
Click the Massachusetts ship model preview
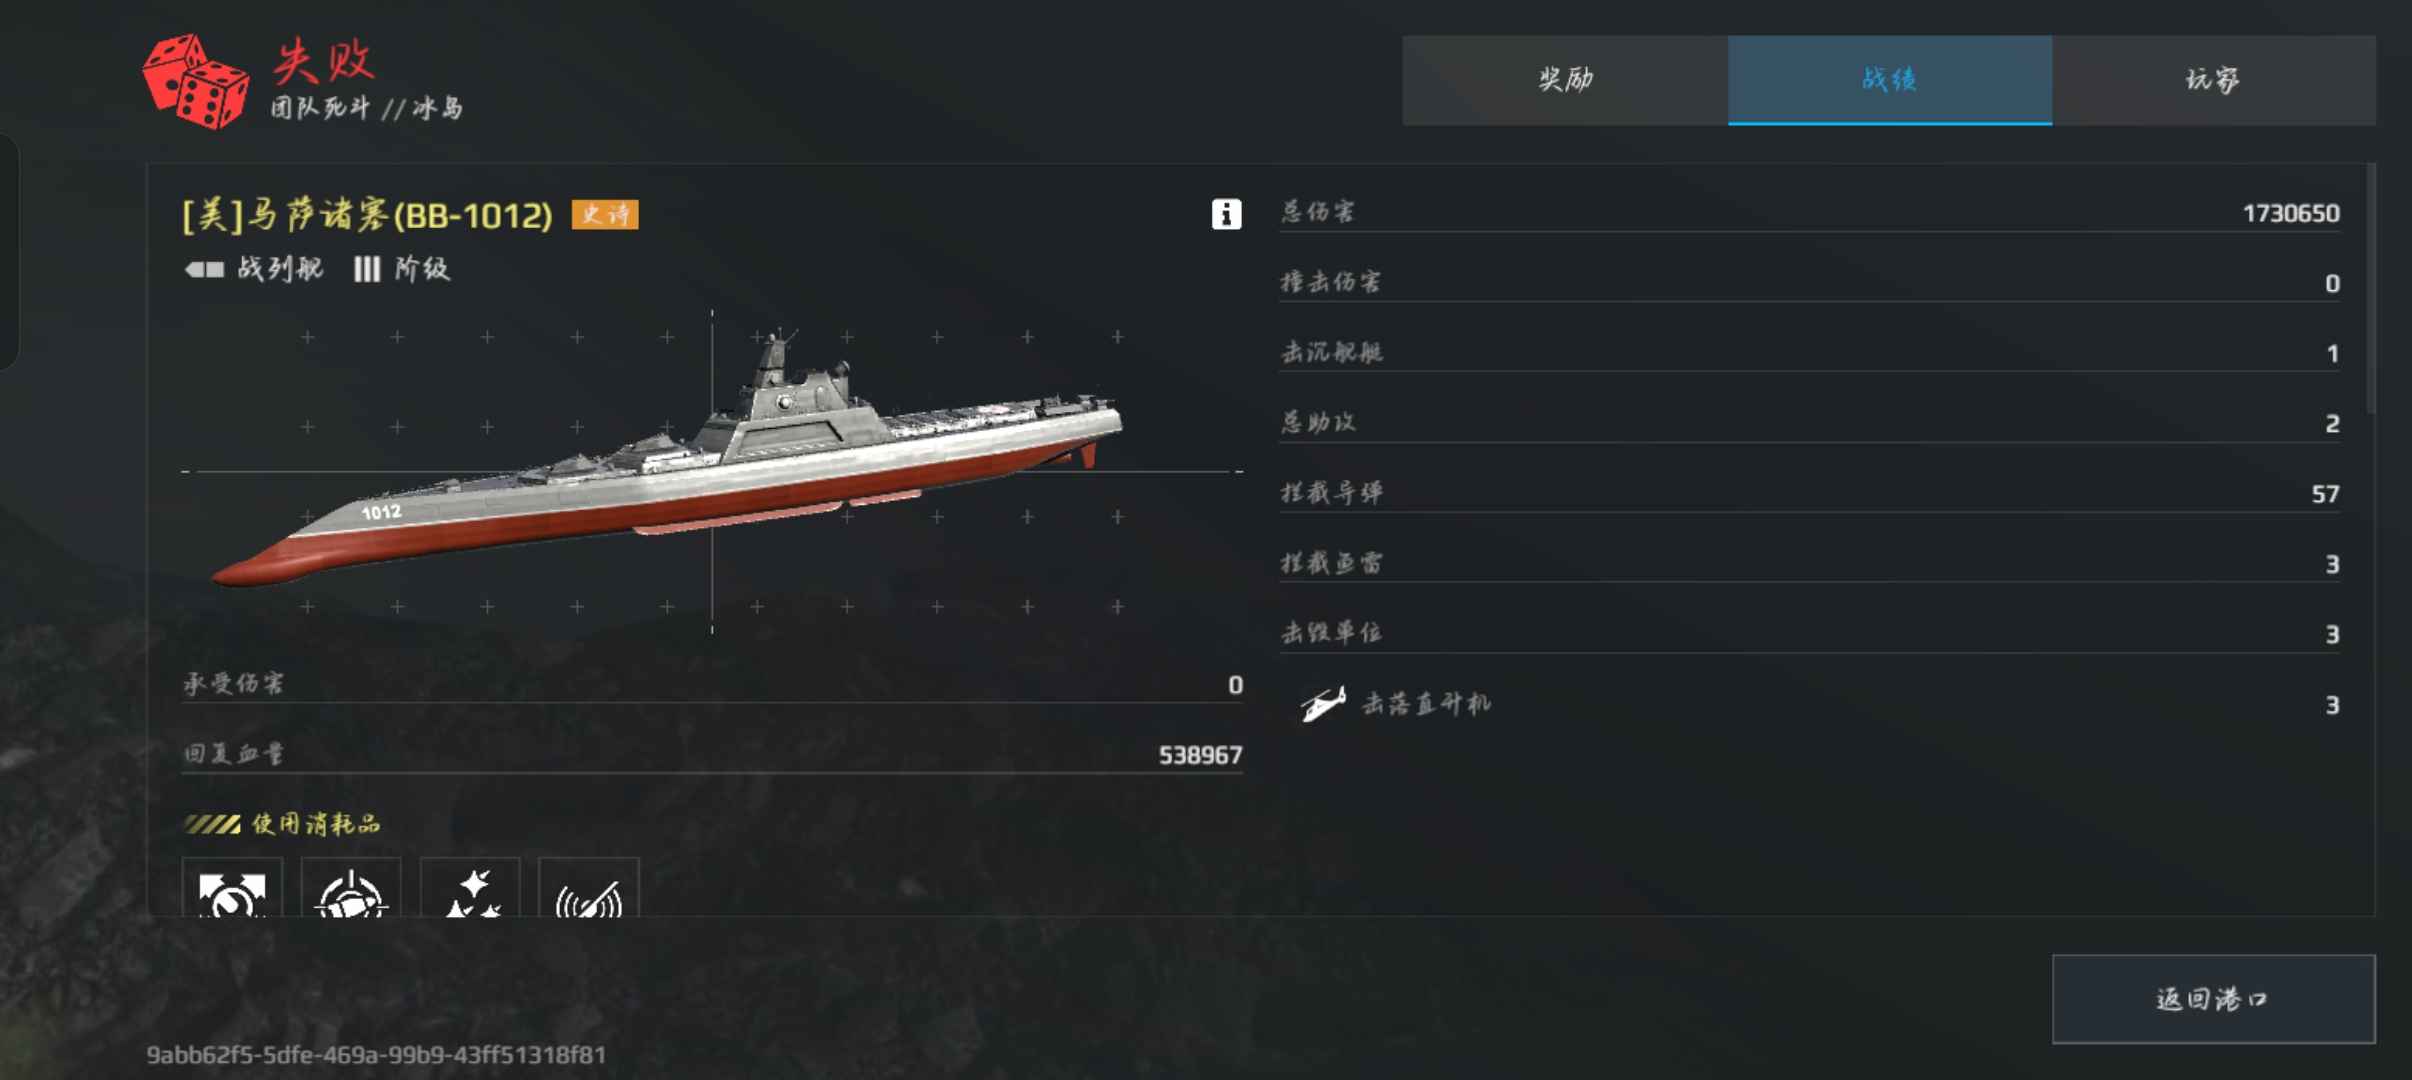coord(667,460)
